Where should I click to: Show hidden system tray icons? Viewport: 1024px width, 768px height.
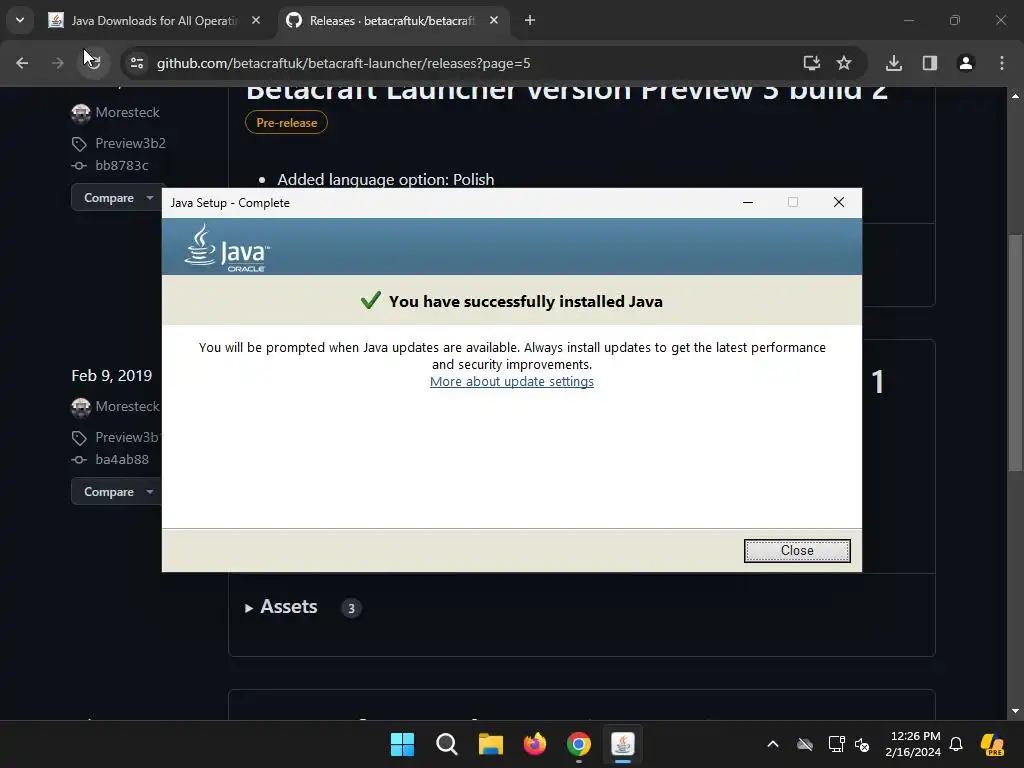click(773, 744)
